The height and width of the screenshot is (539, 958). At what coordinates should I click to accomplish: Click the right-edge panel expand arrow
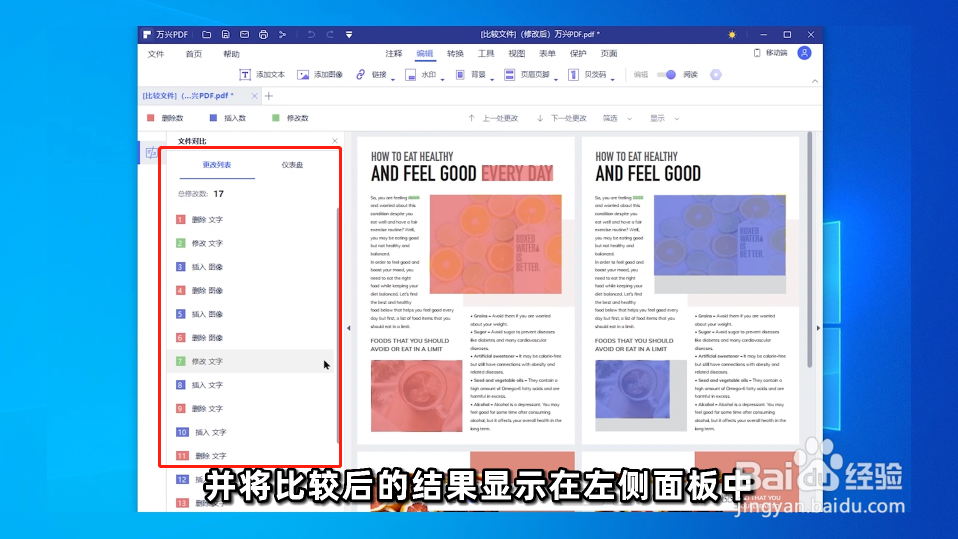point(818,328)
